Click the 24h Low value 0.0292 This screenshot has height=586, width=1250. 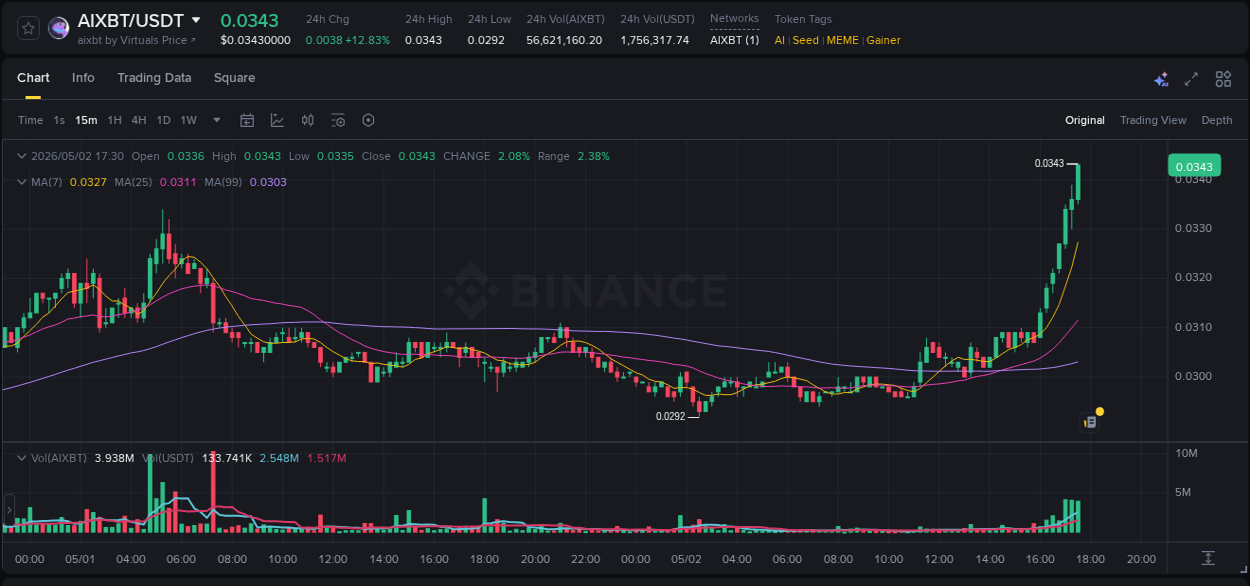485,40
